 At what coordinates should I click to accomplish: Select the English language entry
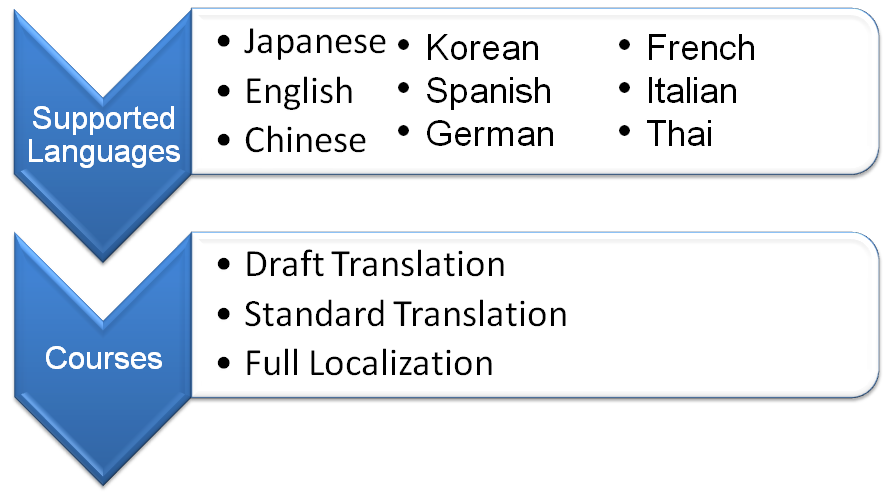(x=299, y=91)
